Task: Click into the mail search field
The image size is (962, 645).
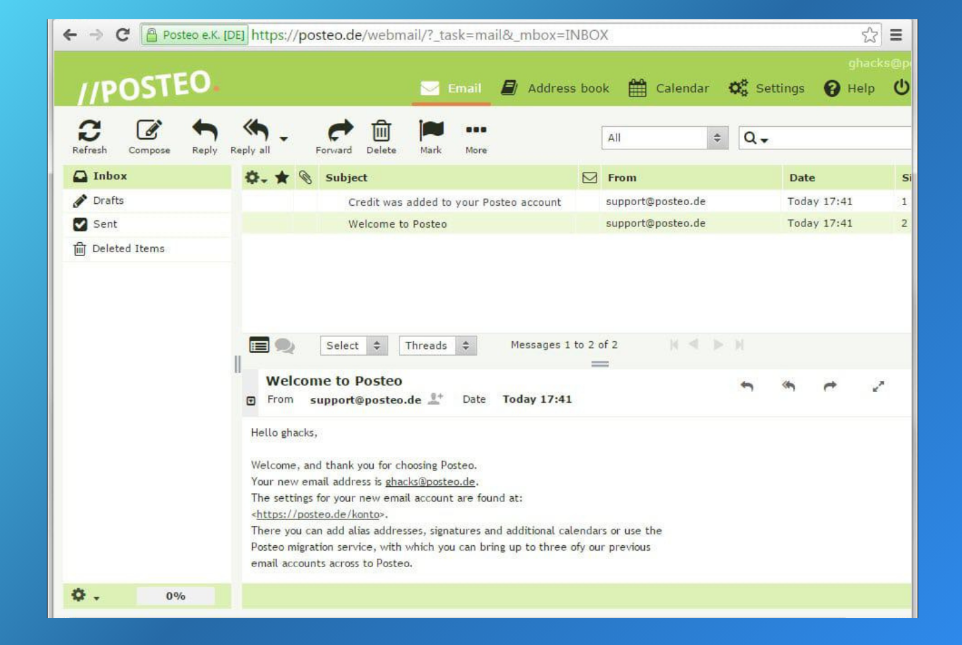Action: [841, 138]
